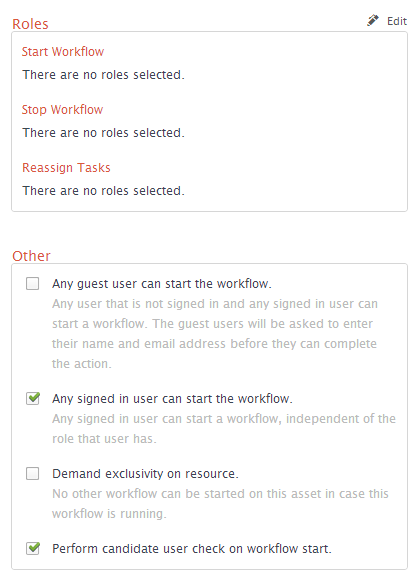
Task: Enable Any guest user can start workflow checkbox
Action: (33, 284)
